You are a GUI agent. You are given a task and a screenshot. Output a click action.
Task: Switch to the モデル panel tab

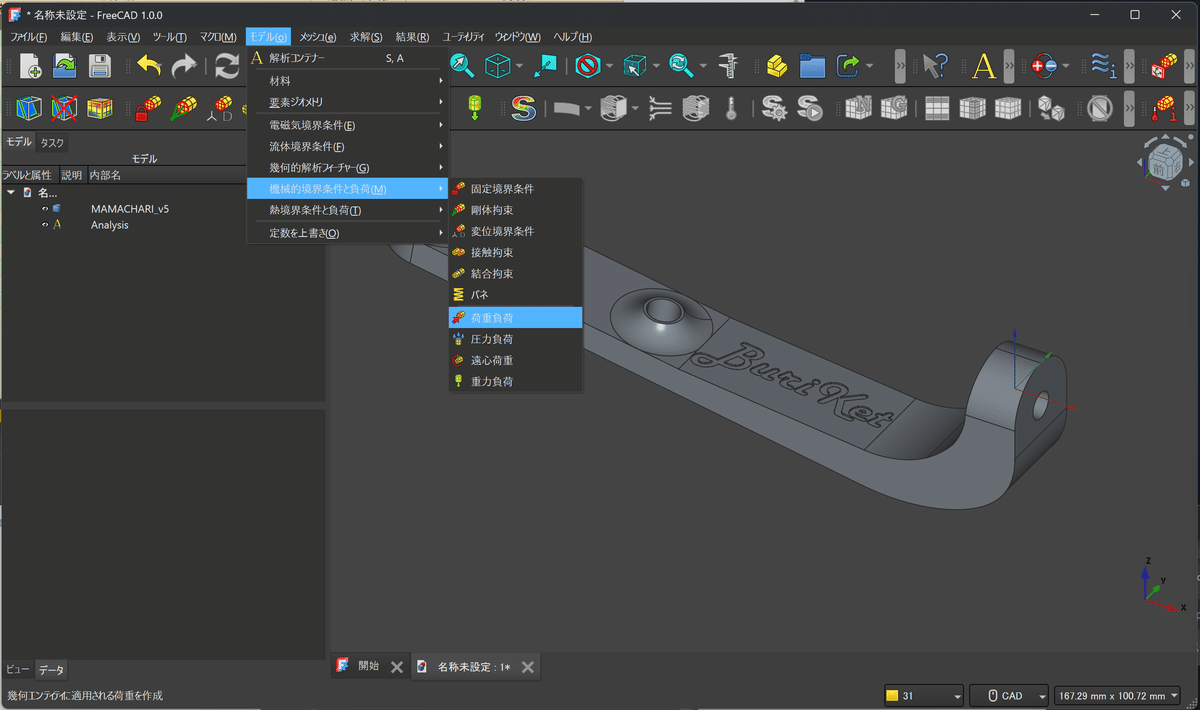(19, 143)
